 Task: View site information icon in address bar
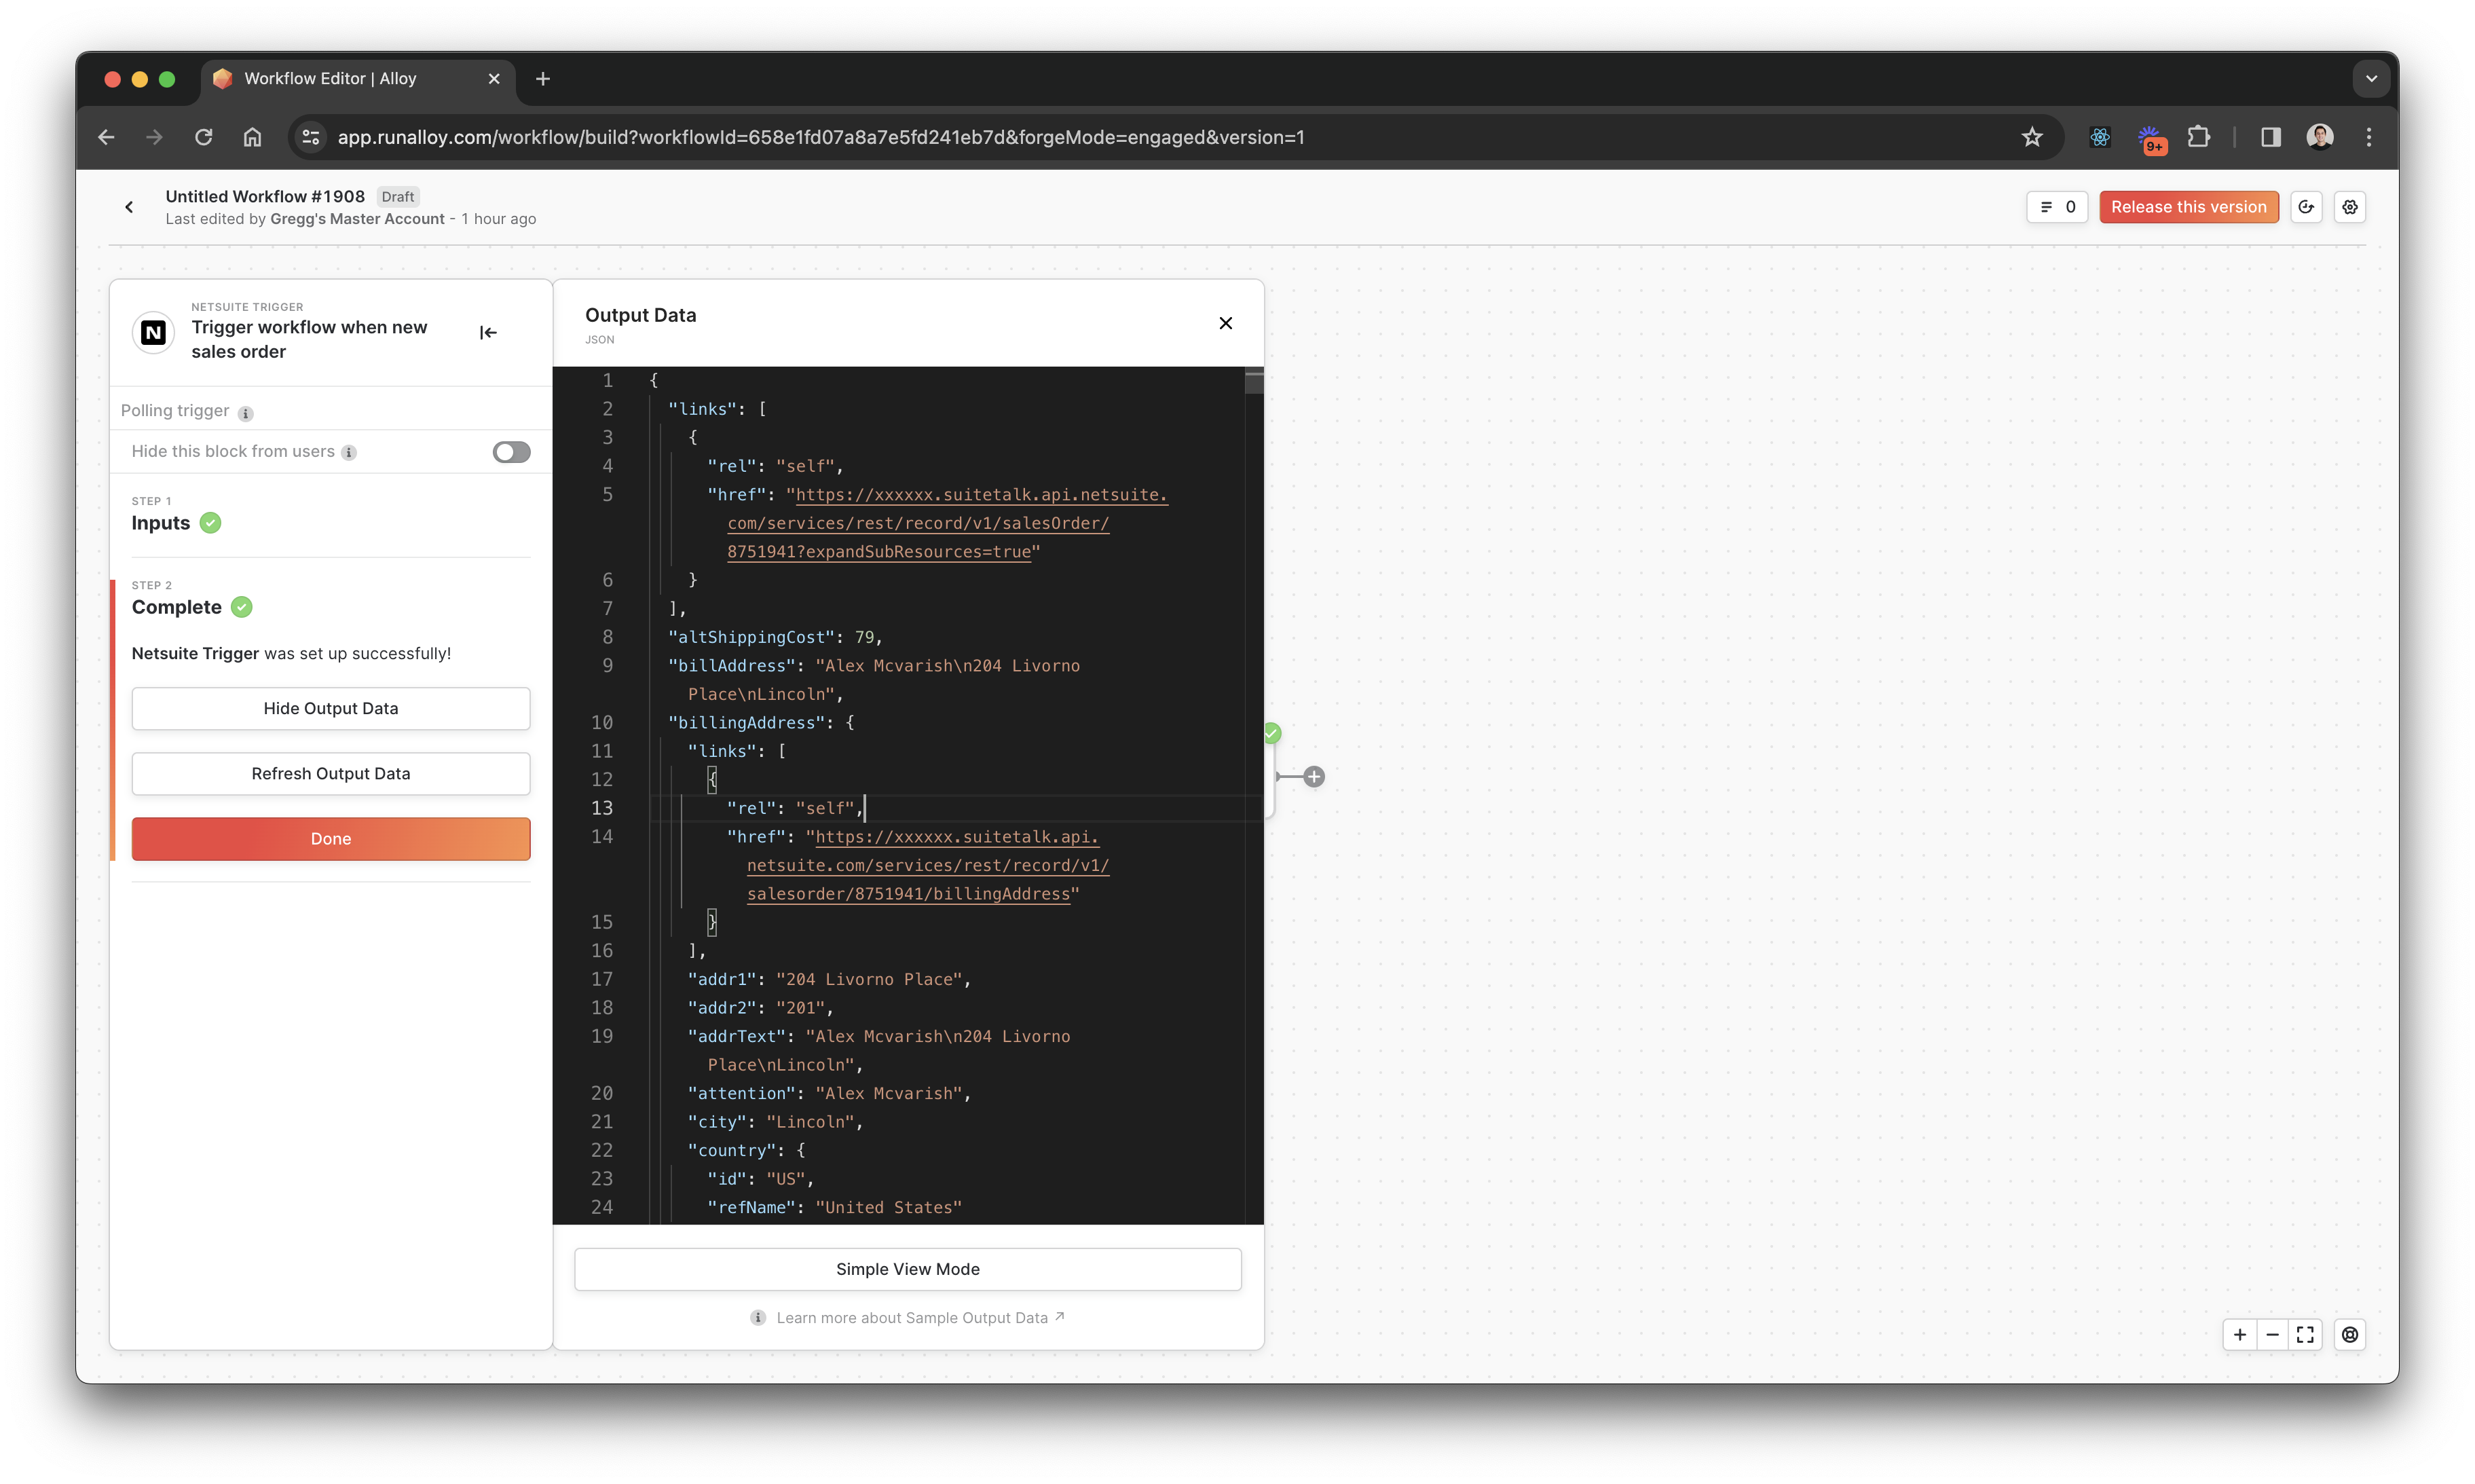311,137
